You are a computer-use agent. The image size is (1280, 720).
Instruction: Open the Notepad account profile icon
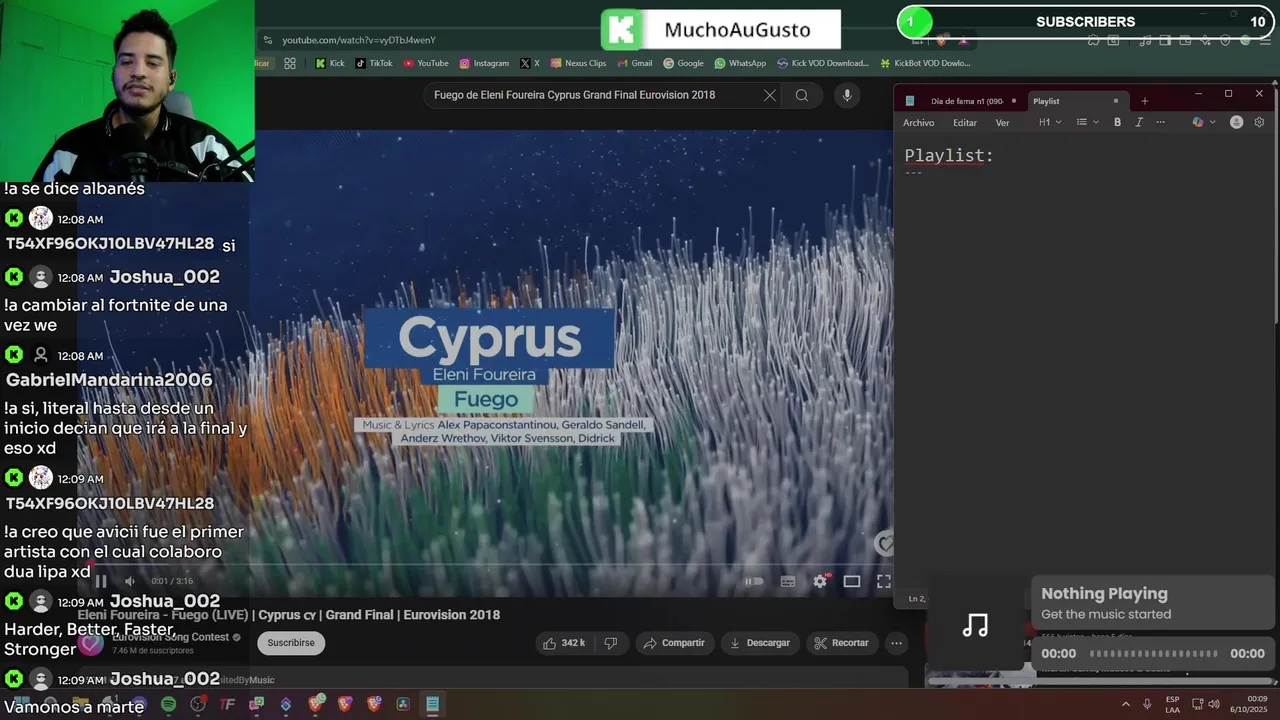click(x=1236, y=122)
